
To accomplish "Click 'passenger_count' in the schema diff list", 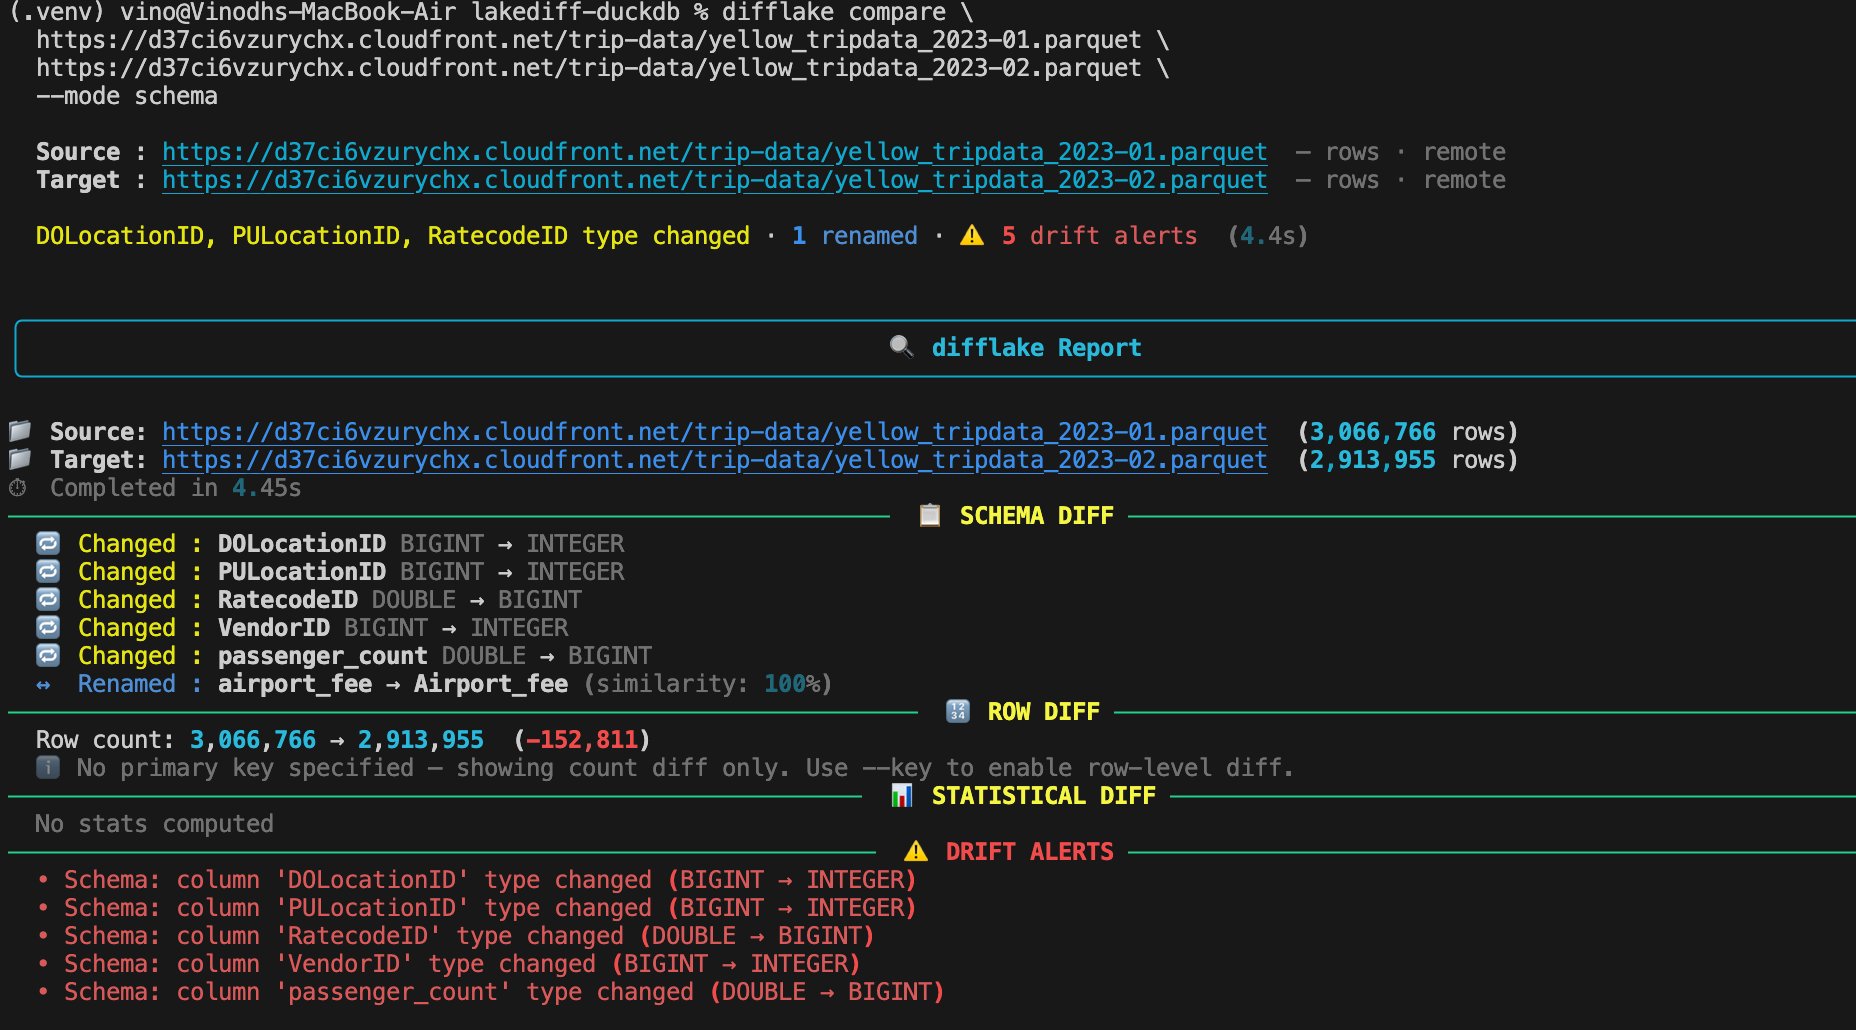I will (x=322, y=656).
